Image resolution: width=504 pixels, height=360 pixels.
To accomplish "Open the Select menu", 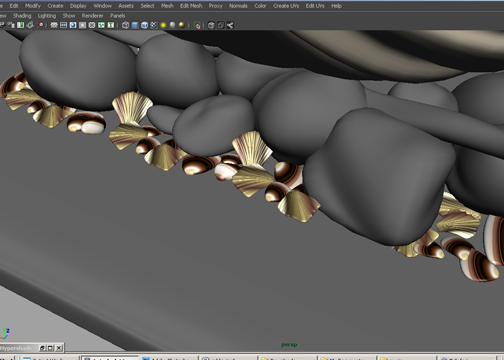I will tap(147, 6).
